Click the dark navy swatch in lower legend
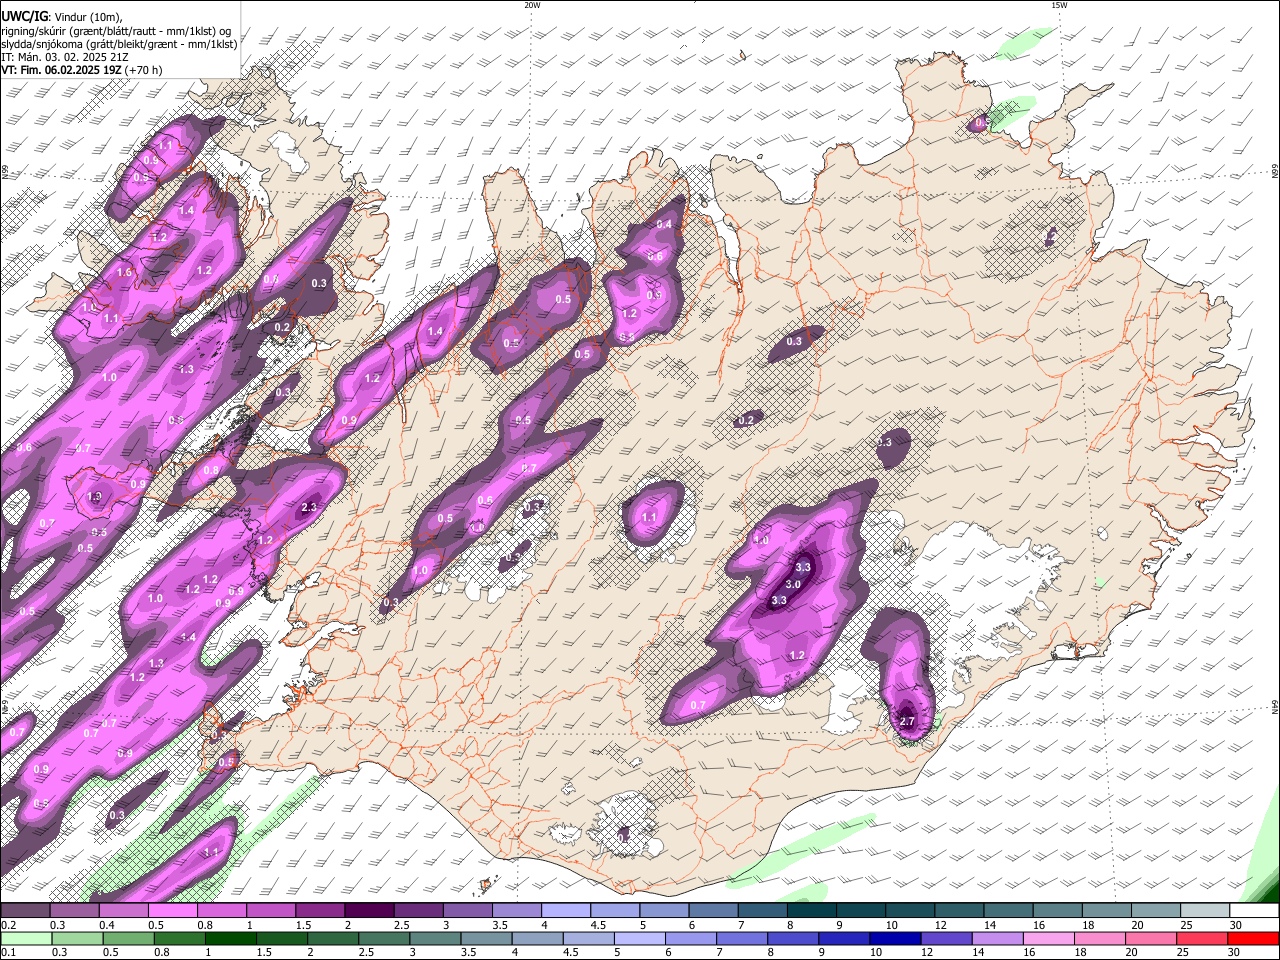 [893, 939]
